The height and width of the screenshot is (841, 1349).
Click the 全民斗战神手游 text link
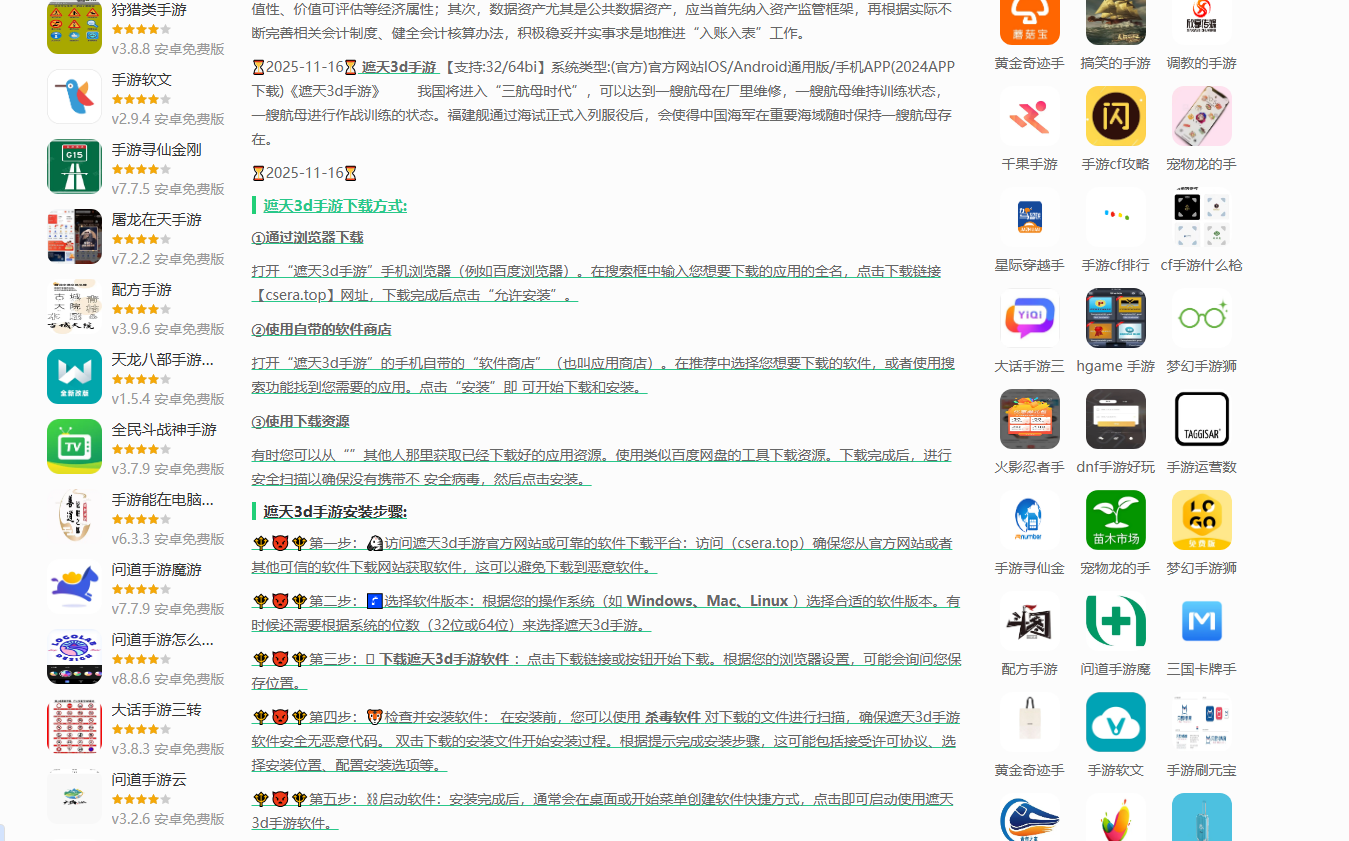[x=164, y=429]
